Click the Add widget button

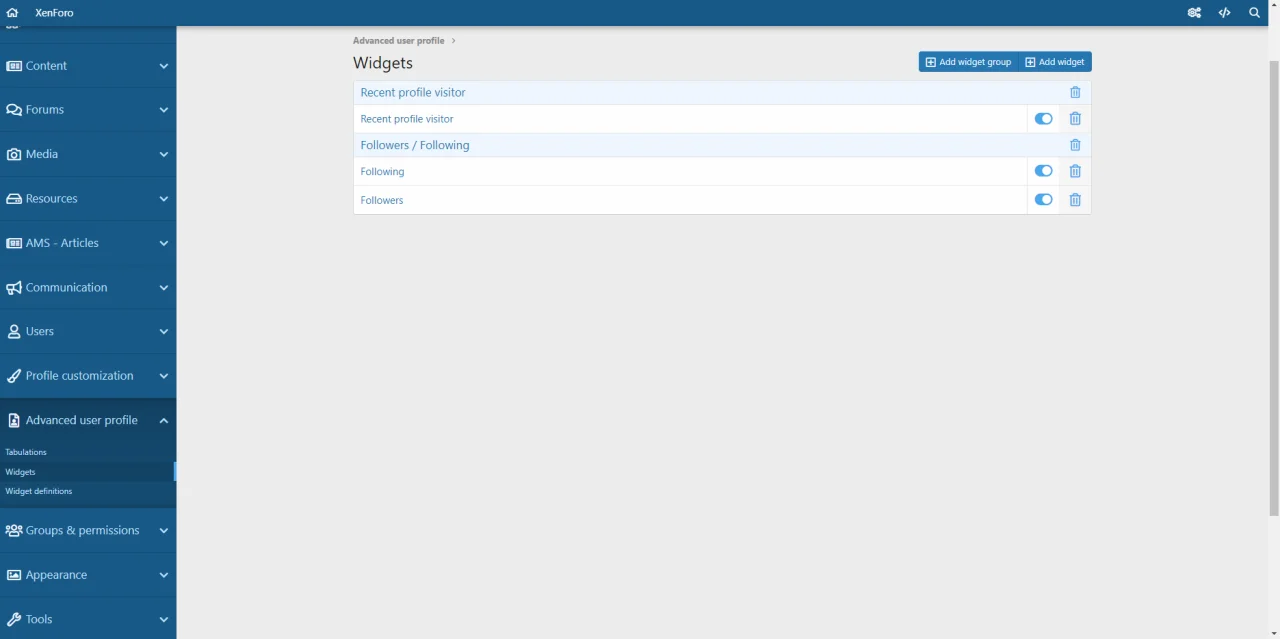[x=1055, y=62]
